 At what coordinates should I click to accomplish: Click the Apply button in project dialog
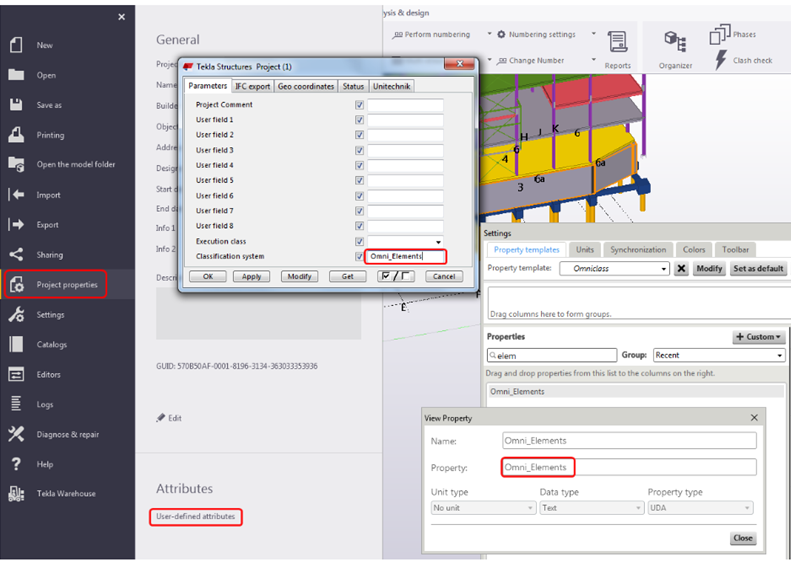[x=252, y=277]
